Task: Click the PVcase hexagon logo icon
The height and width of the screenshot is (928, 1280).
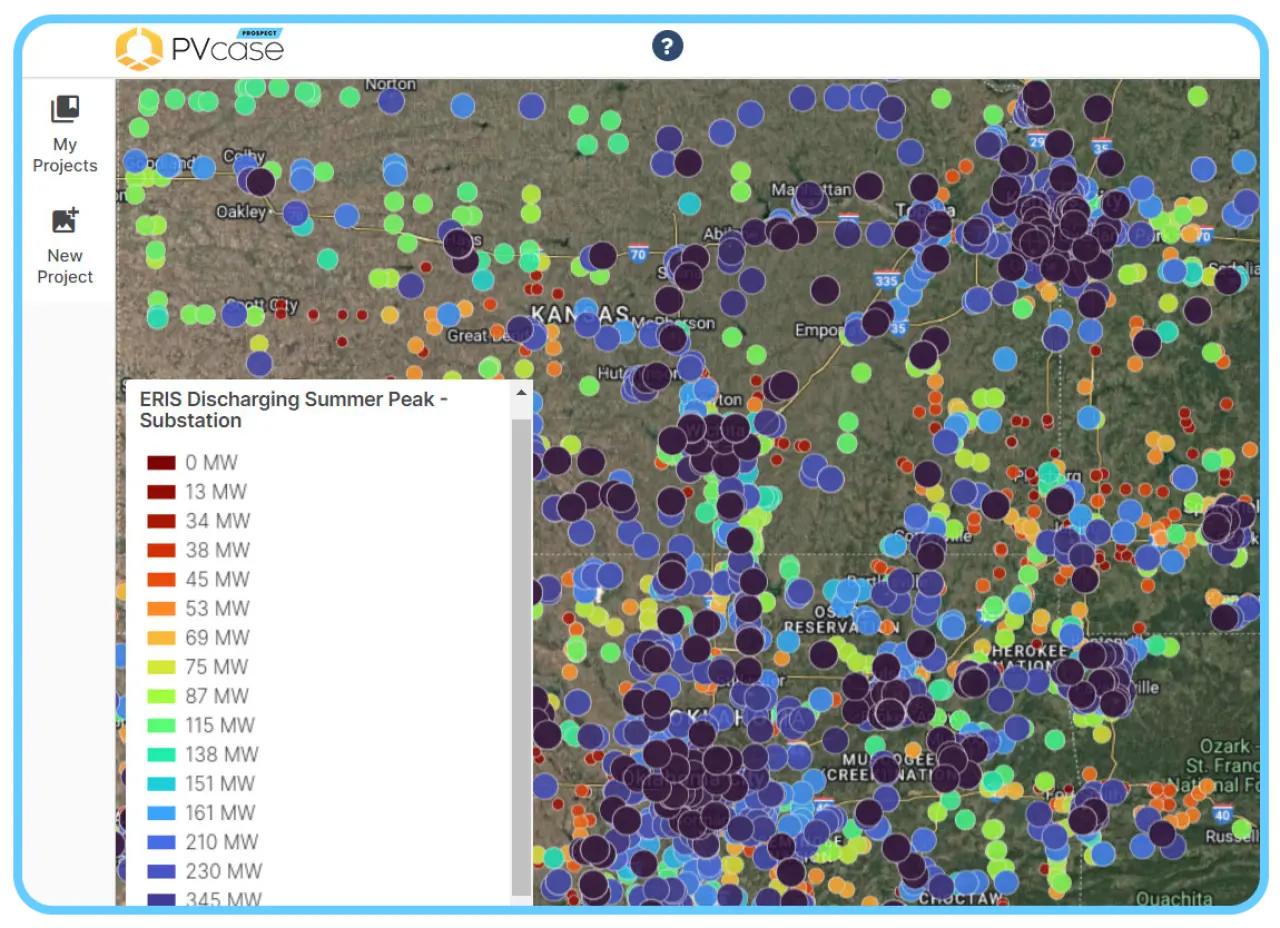Action: (139, 48)
